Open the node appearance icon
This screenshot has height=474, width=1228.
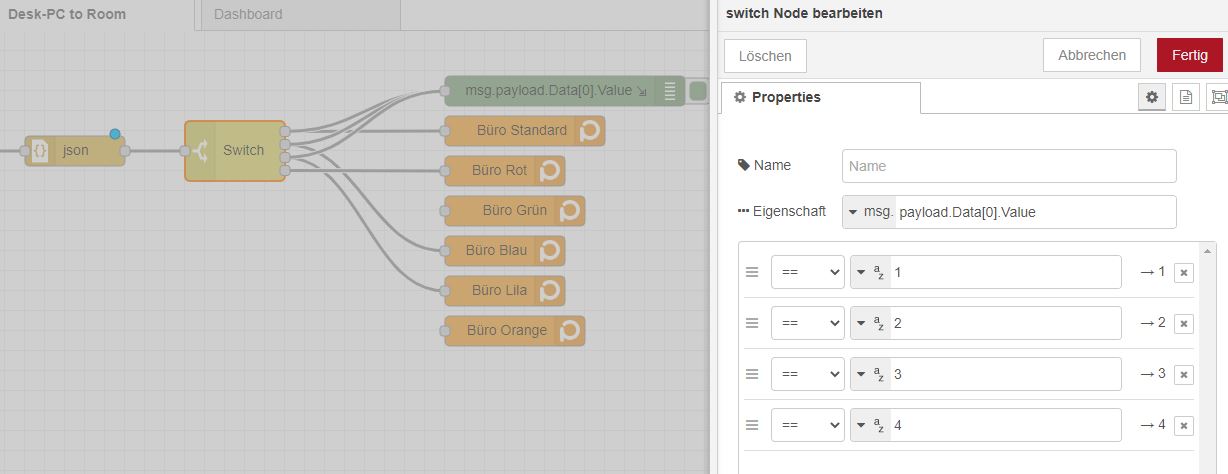[x=1218, y=97]
